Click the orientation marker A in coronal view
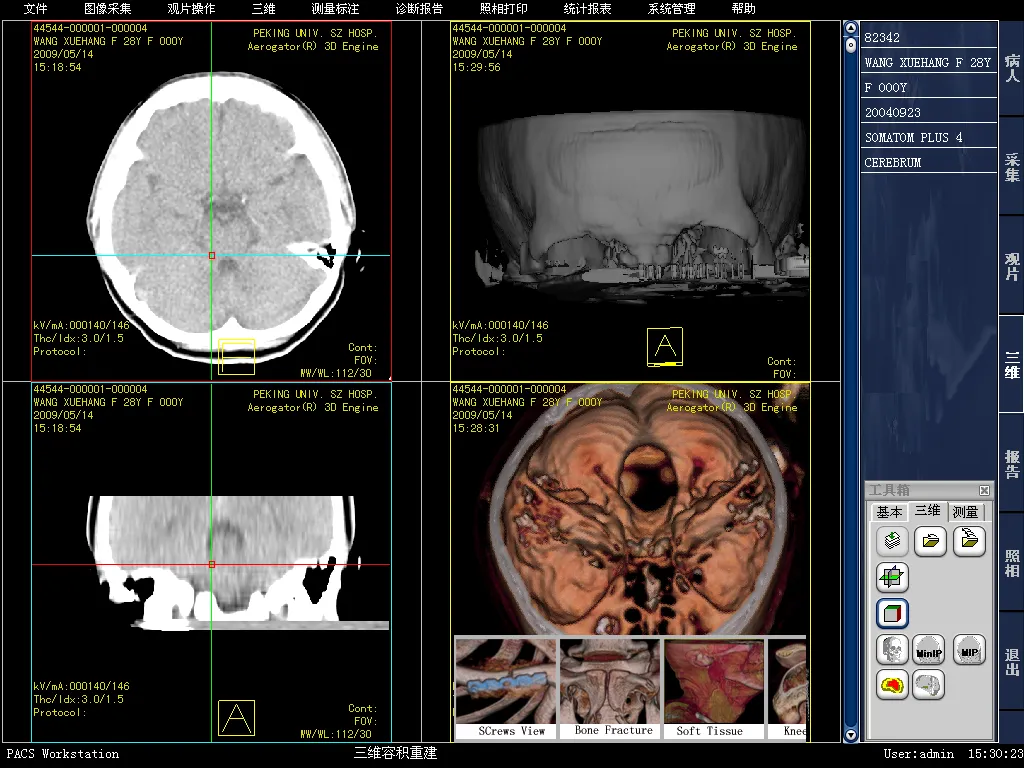This screenshot has height=768, width=1024. [236, 718]
